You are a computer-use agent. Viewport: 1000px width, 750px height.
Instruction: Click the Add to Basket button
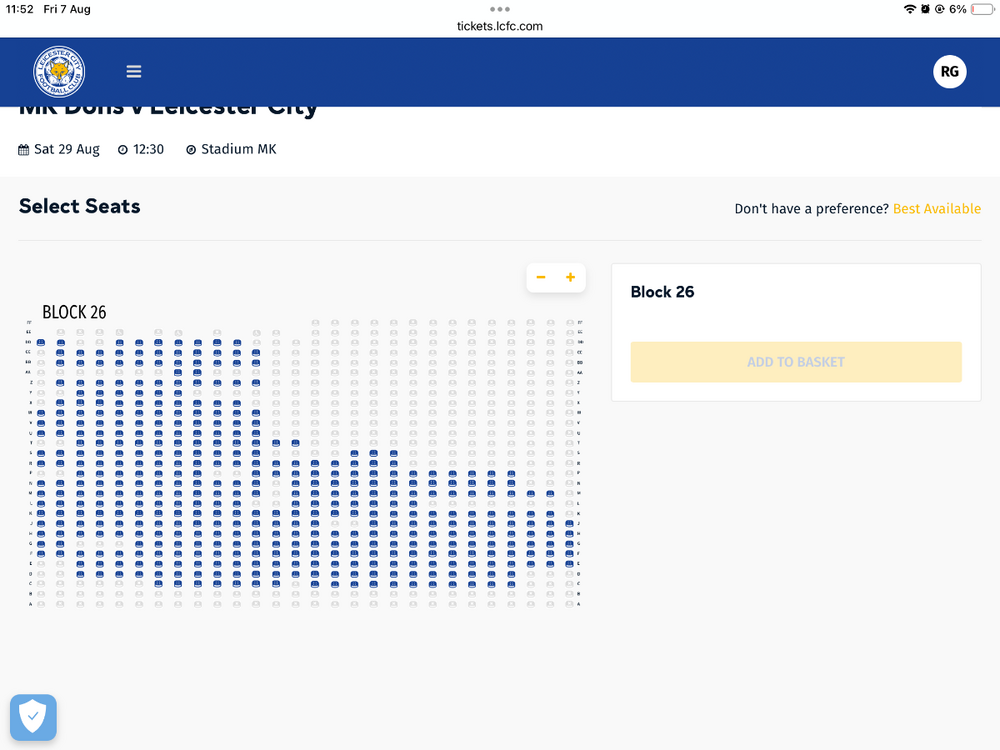(x=796, y=362)
